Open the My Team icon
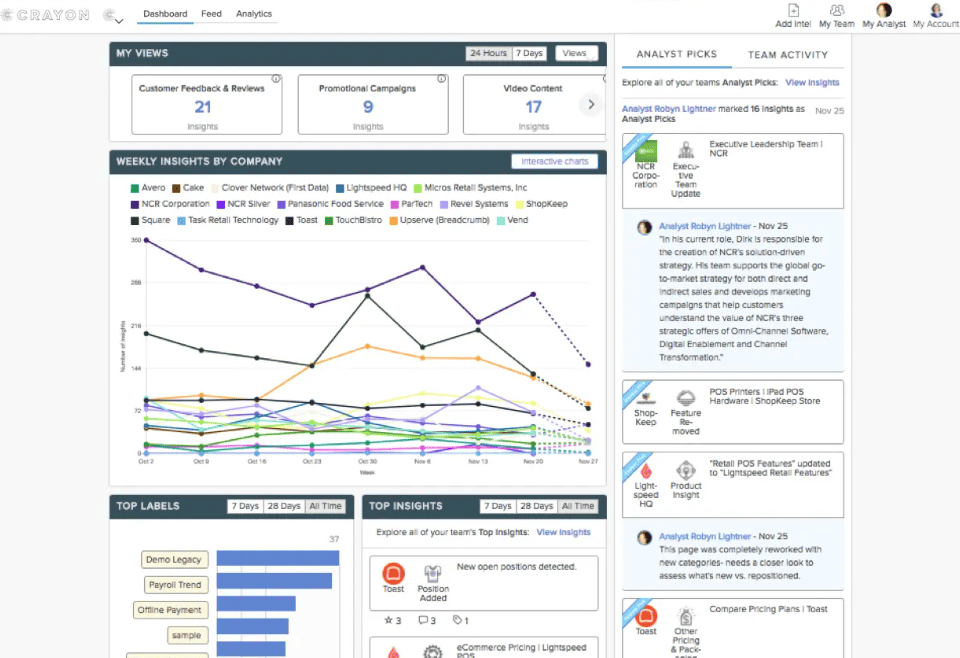960x658 pixels. click(x=837, y=10)
